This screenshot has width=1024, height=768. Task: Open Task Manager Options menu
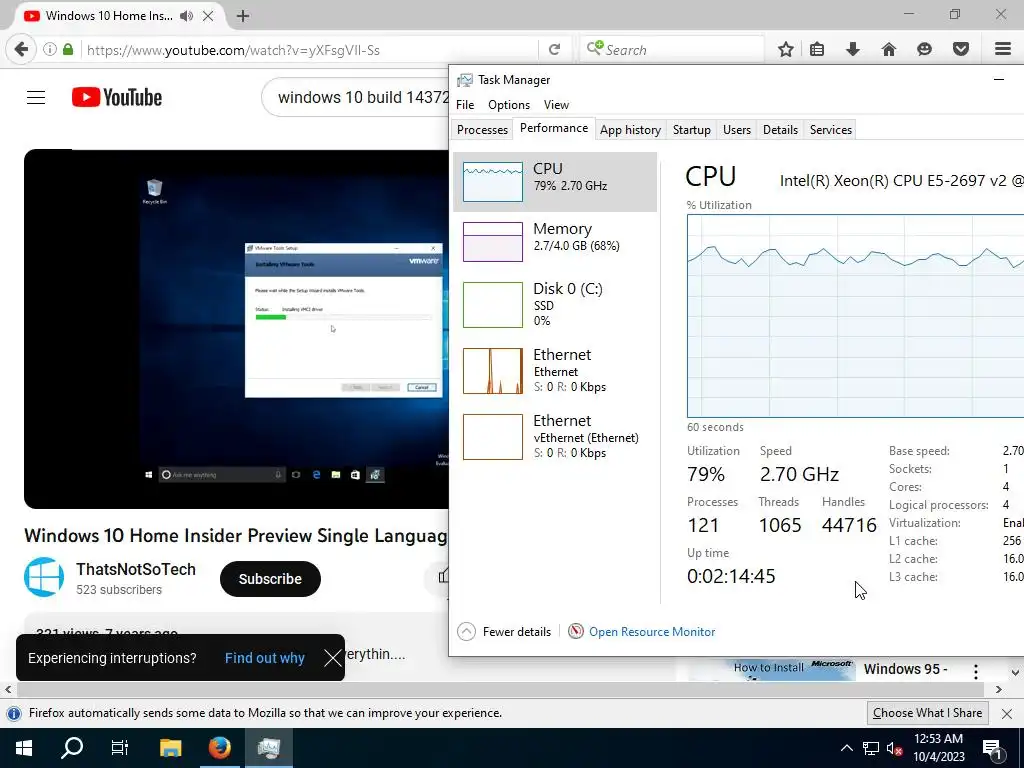coord(509,104)
